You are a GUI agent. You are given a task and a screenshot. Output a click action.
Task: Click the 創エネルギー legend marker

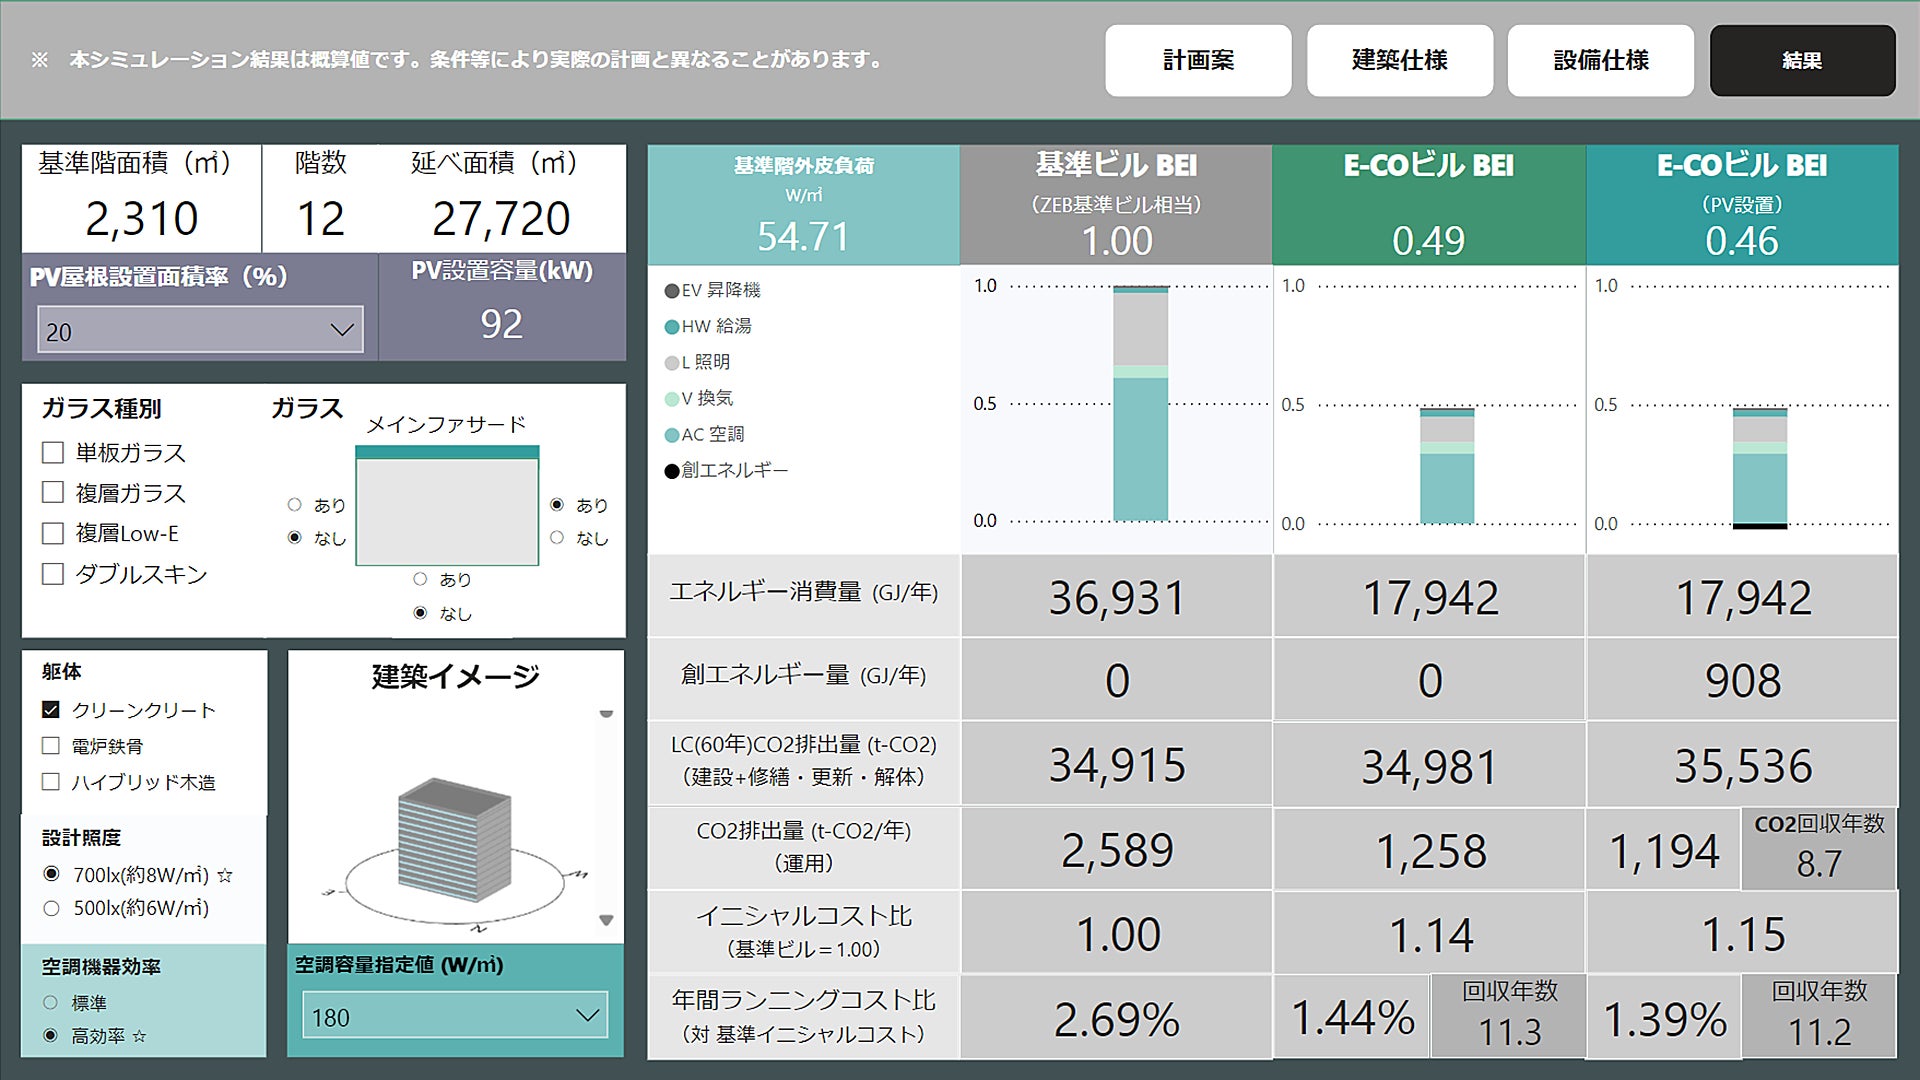(x=672, y=471)
